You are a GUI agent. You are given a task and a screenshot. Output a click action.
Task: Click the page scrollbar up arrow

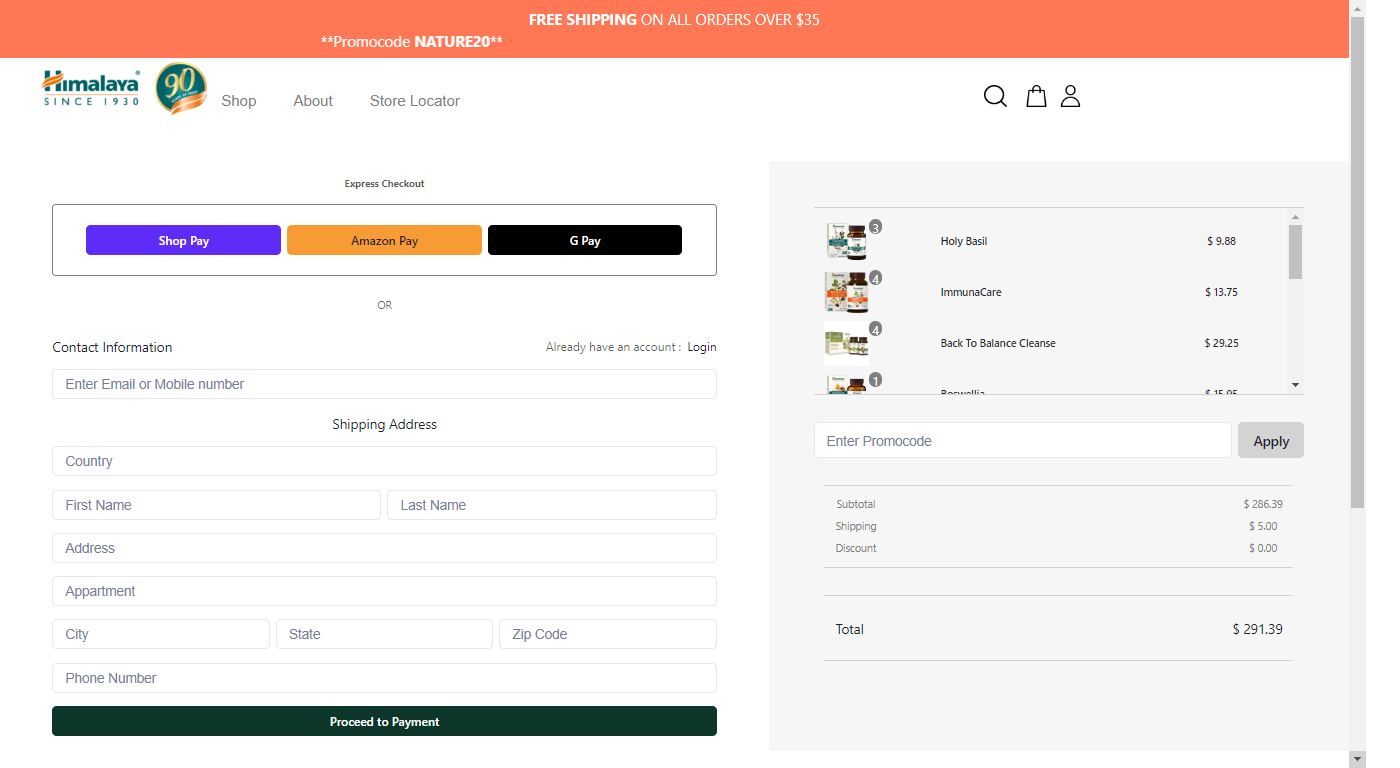[1357, 8]
